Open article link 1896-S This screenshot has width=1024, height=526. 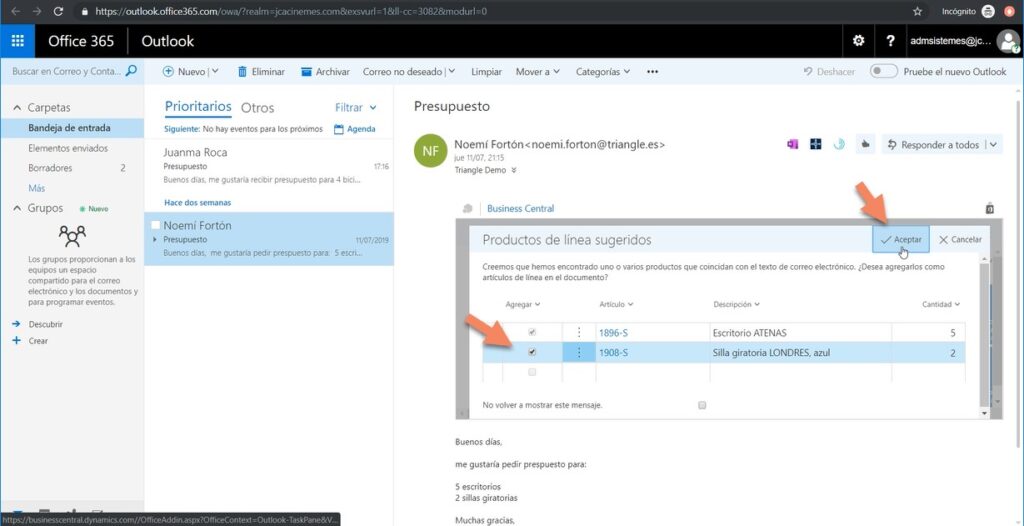point(613,332)
